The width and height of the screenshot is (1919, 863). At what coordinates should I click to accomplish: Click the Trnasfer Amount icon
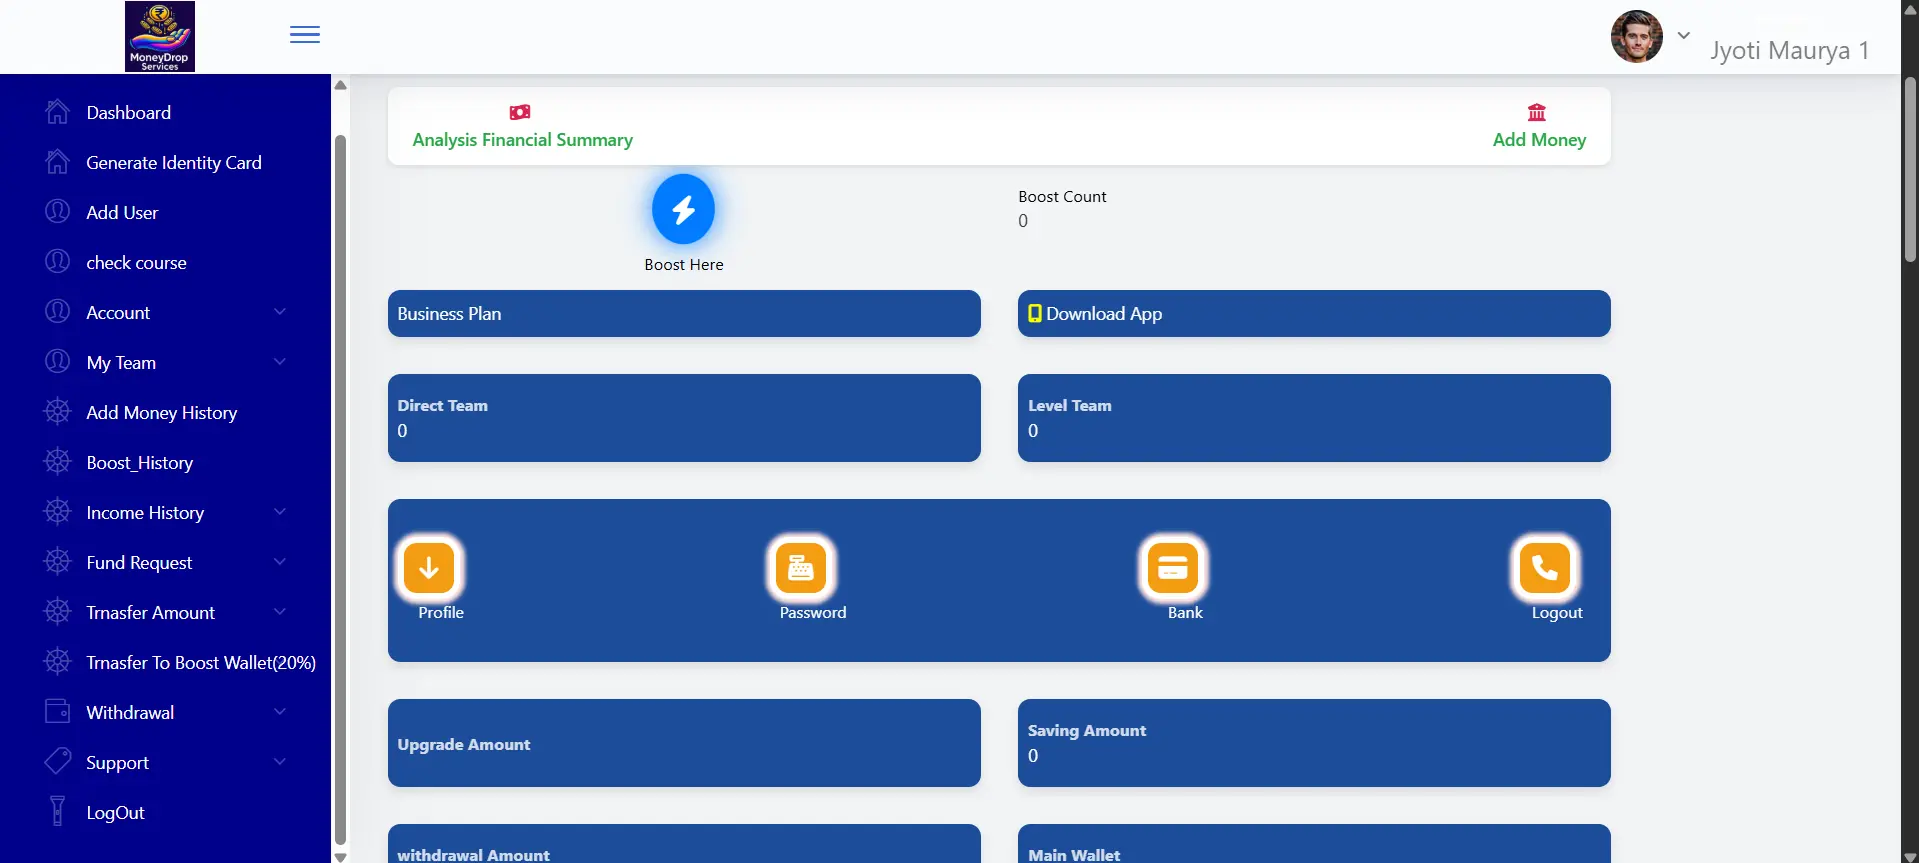[58, 612]
